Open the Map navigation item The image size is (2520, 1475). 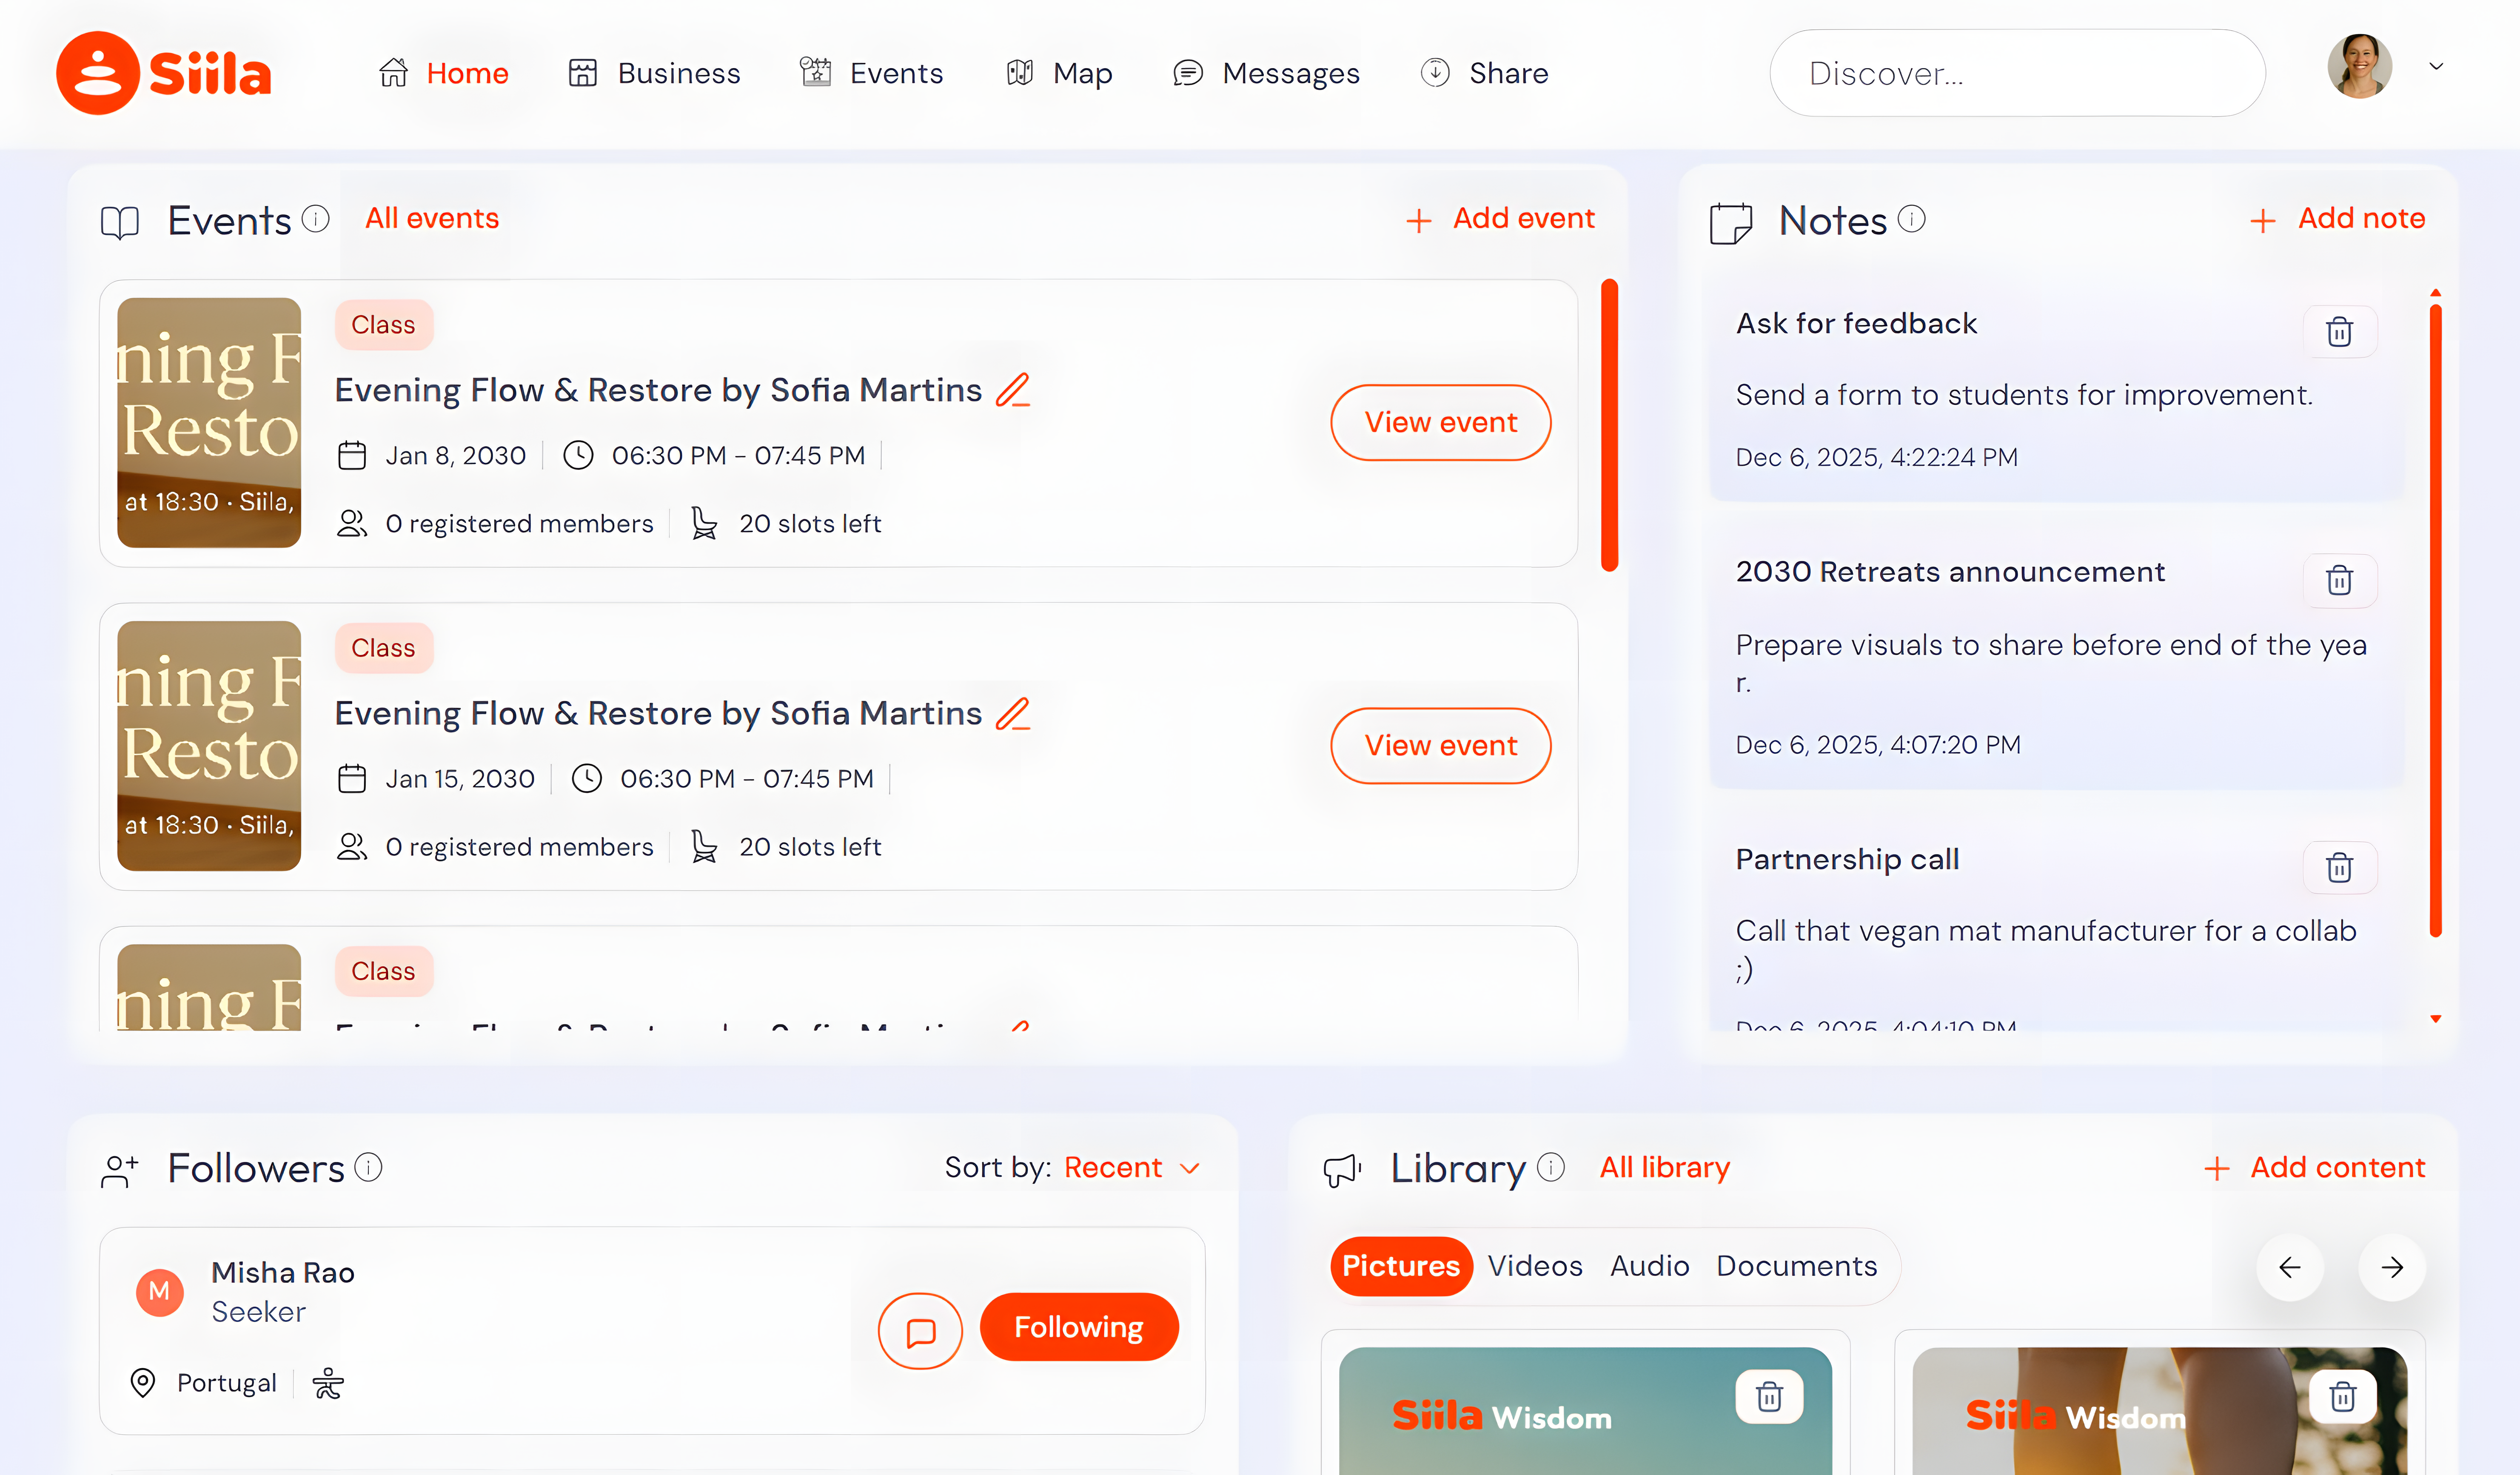click(1059, 73)
